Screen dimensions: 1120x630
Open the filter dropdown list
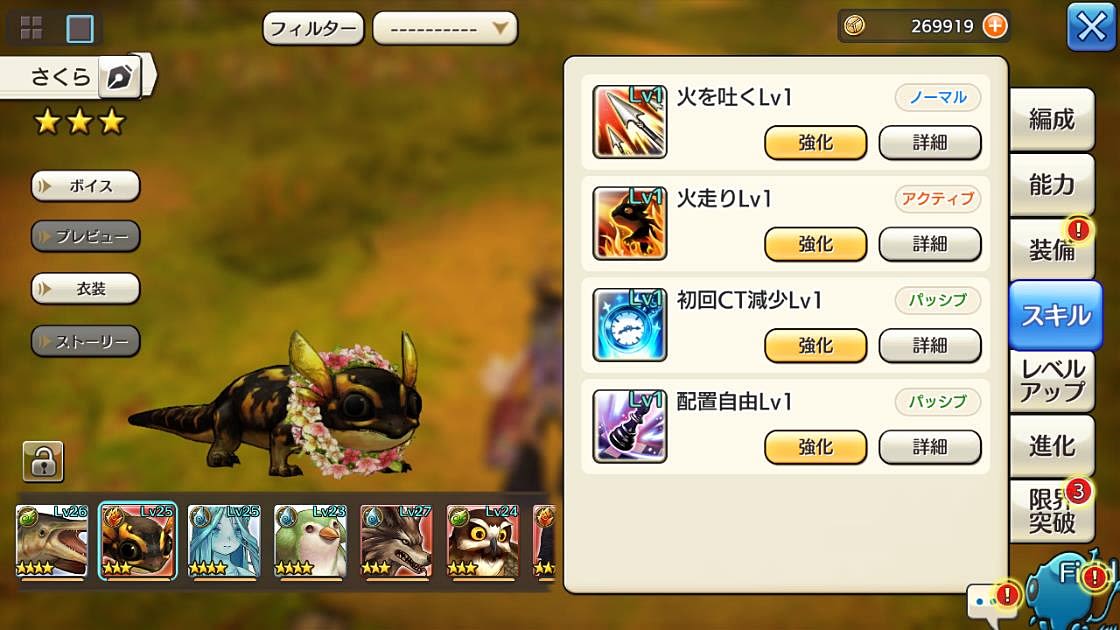(x=445, y=29)
